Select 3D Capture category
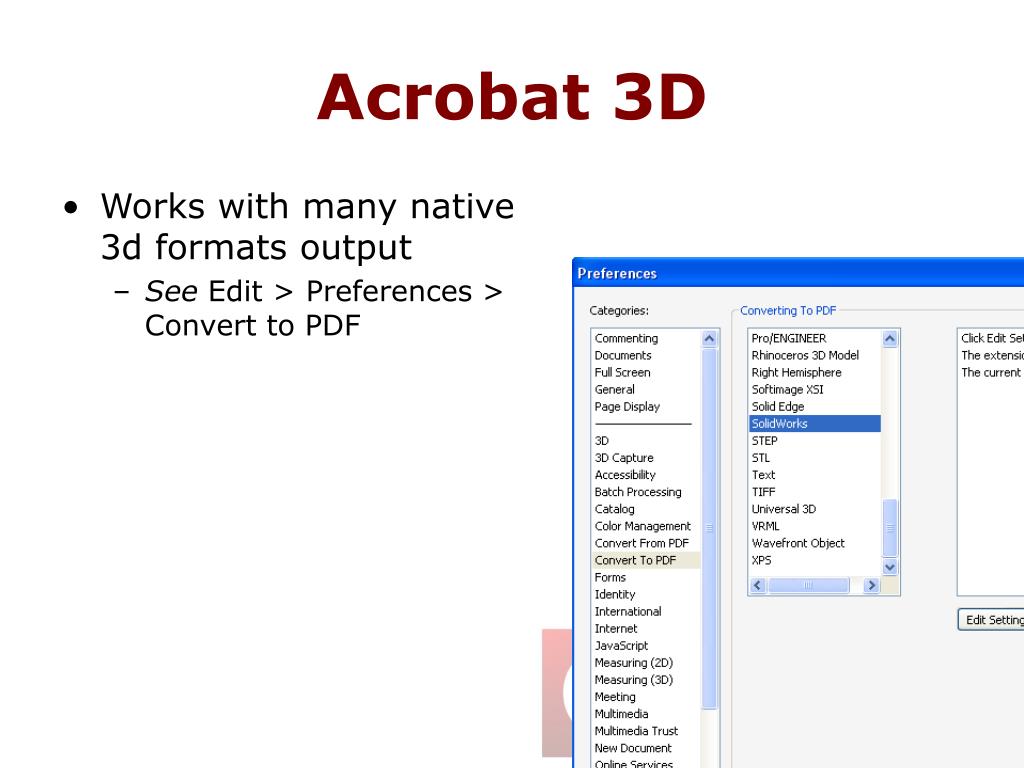This screenshot has width=1024, height=768. tap(624, 458)
